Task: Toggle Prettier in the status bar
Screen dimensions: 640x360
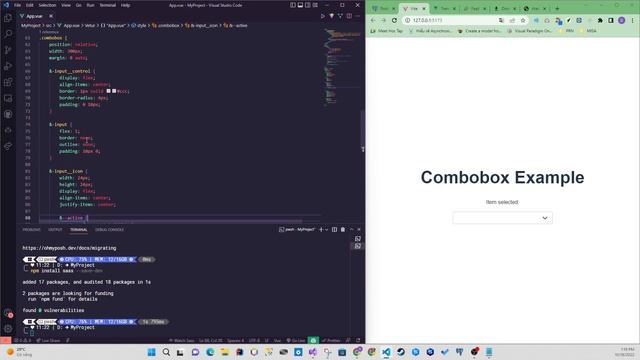Action: point(331,340)
